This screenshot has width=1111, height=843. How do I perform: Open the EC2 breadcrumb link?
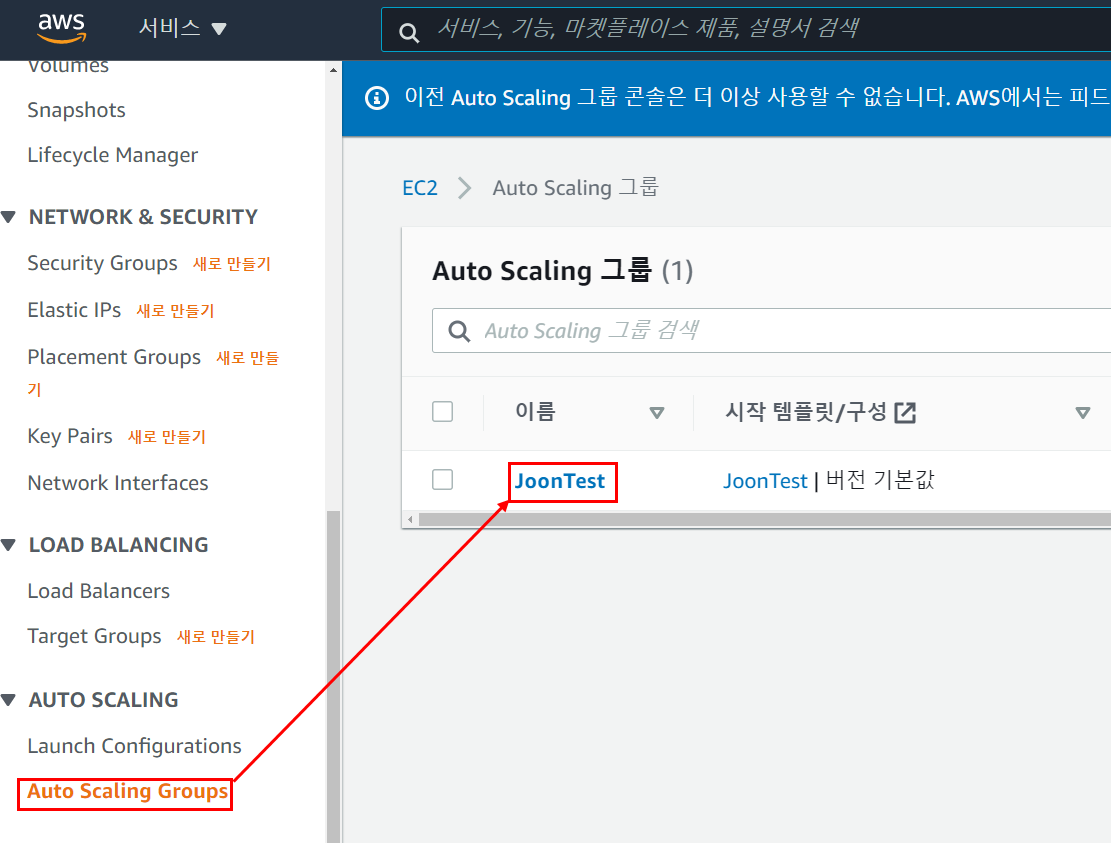click(419, 188)
